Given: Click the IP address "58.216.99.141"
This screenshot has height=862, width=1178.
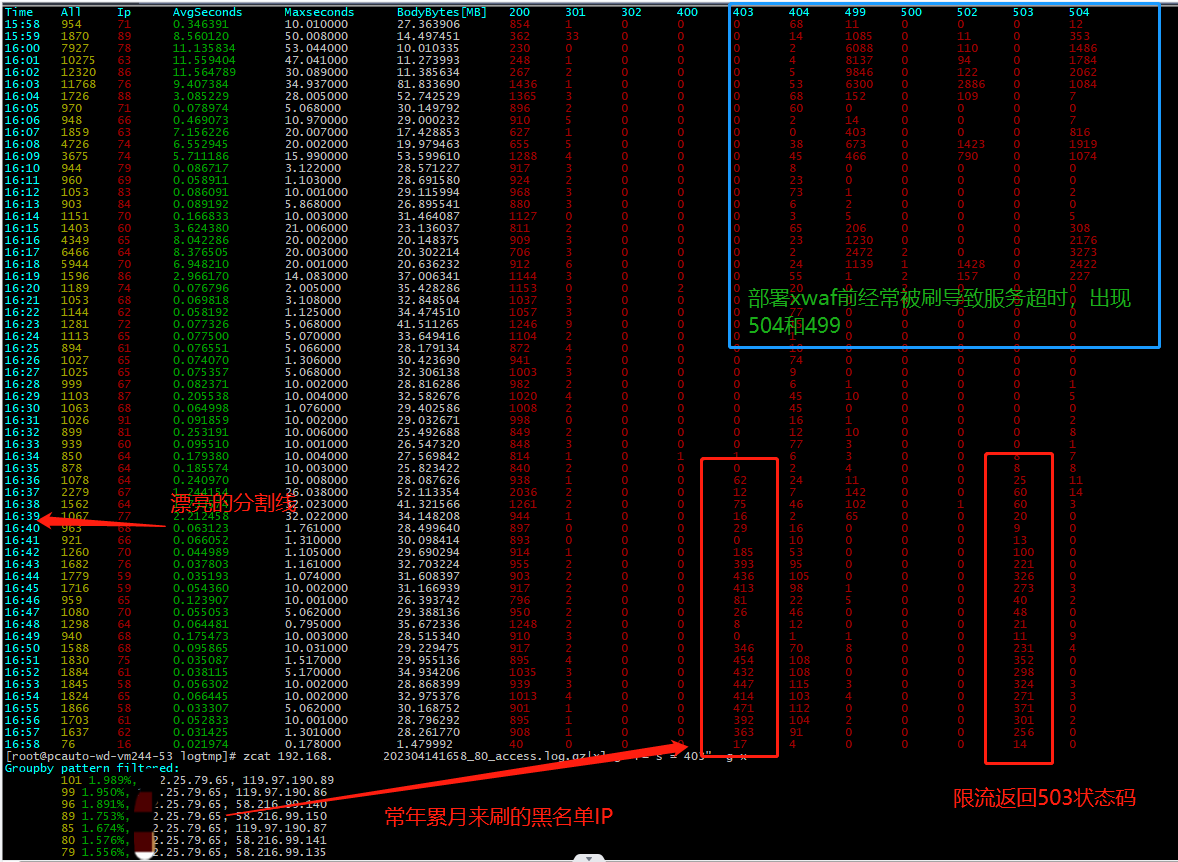Looking at the screenshot, I should 282,840.
